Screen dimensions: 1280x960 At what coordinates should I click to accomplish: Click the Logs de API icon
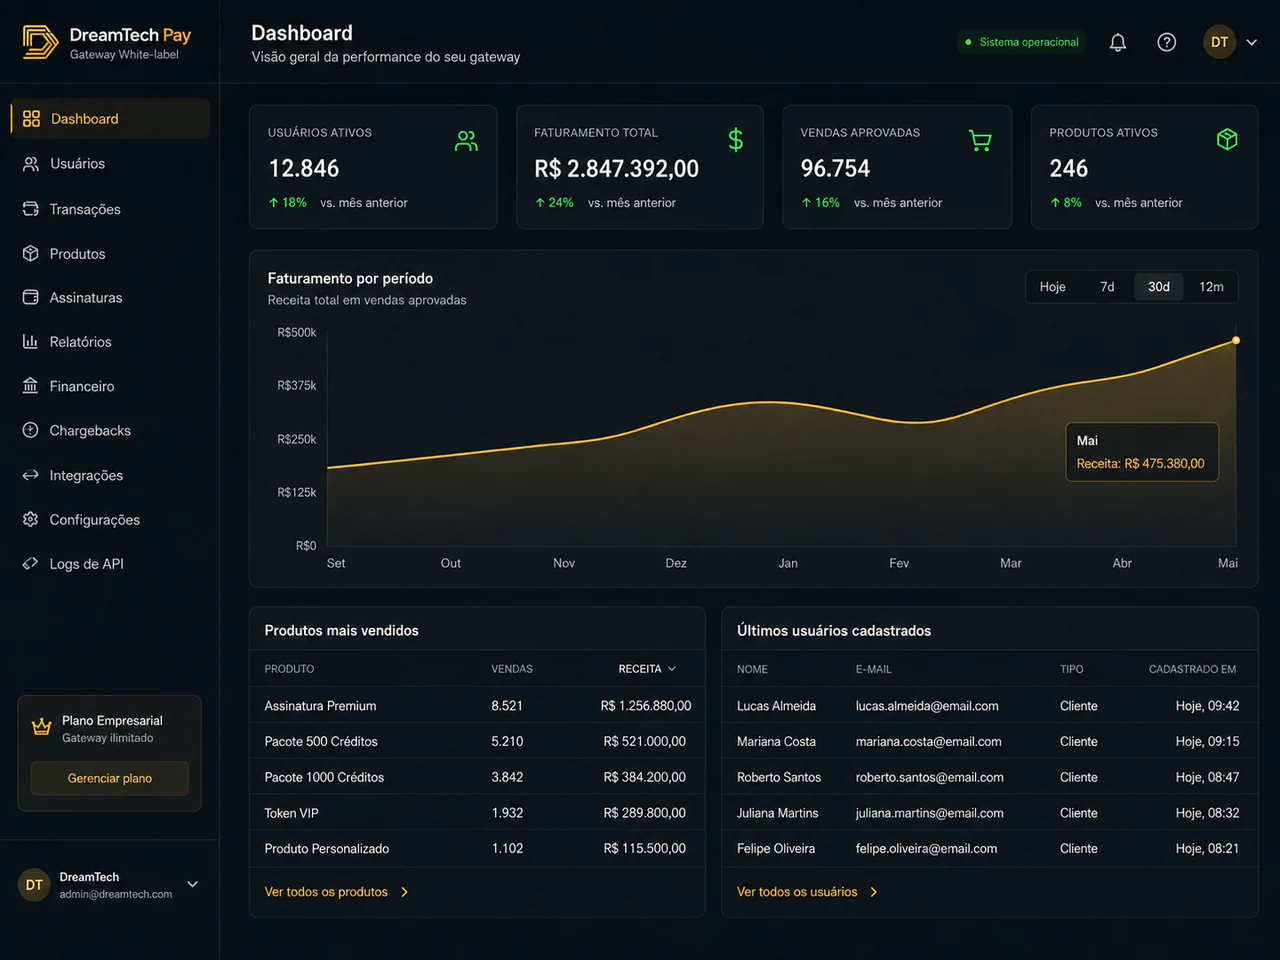[x=31, y=563]
